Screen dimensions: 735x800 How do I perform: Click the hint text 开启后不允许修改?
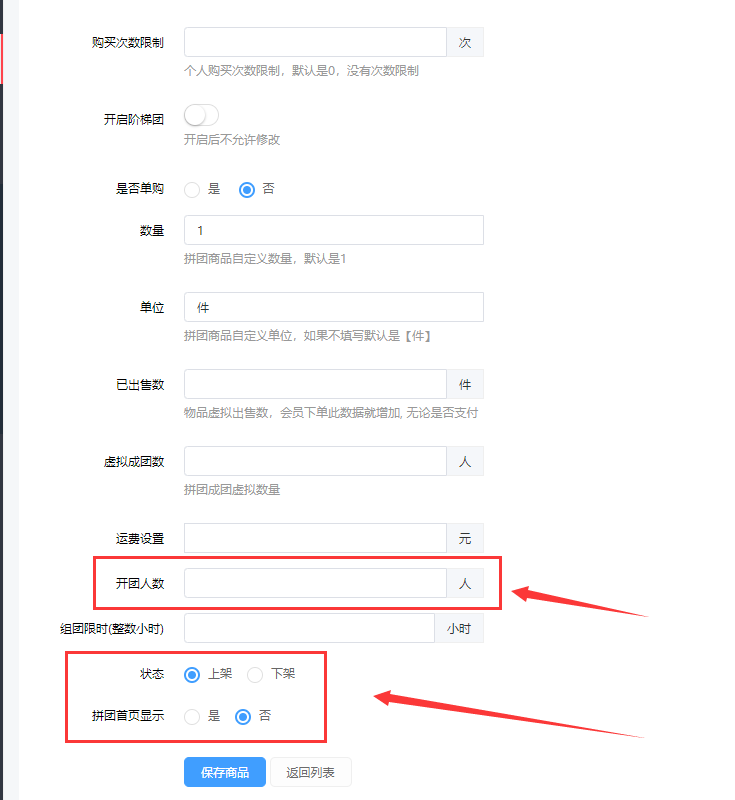pos(232,140)
